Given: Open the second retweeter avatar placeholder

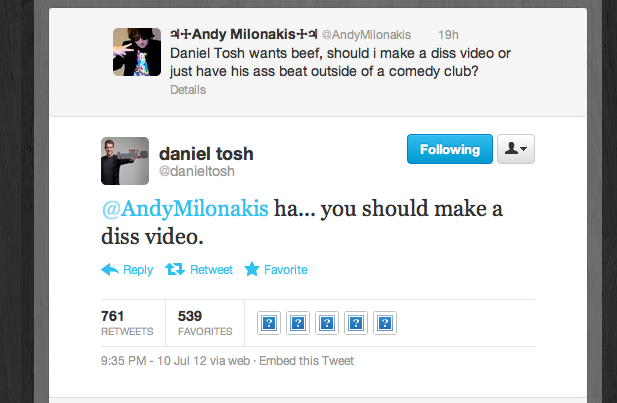Looking at the screenshot, I should pos(298,323).
